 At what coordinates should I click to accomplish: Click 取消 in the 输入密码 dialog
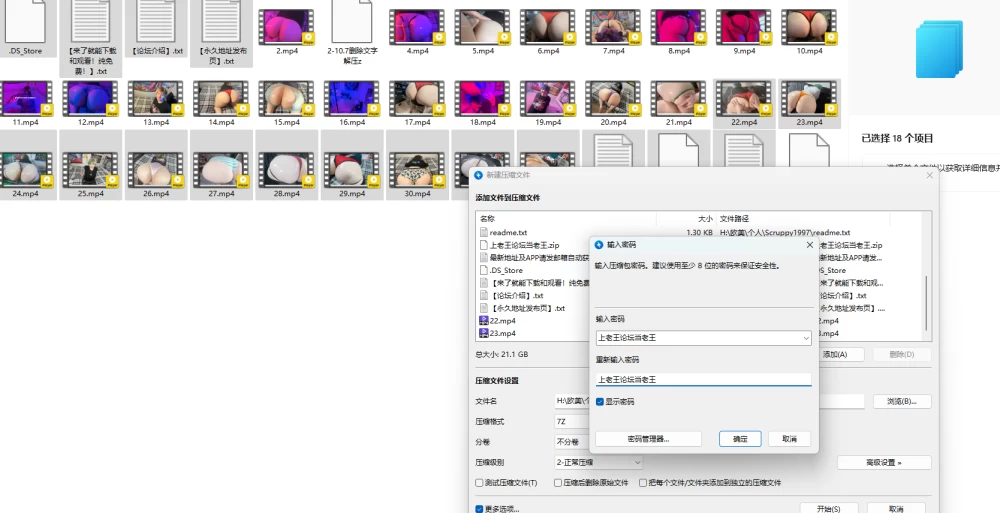(x=790, y=439)
